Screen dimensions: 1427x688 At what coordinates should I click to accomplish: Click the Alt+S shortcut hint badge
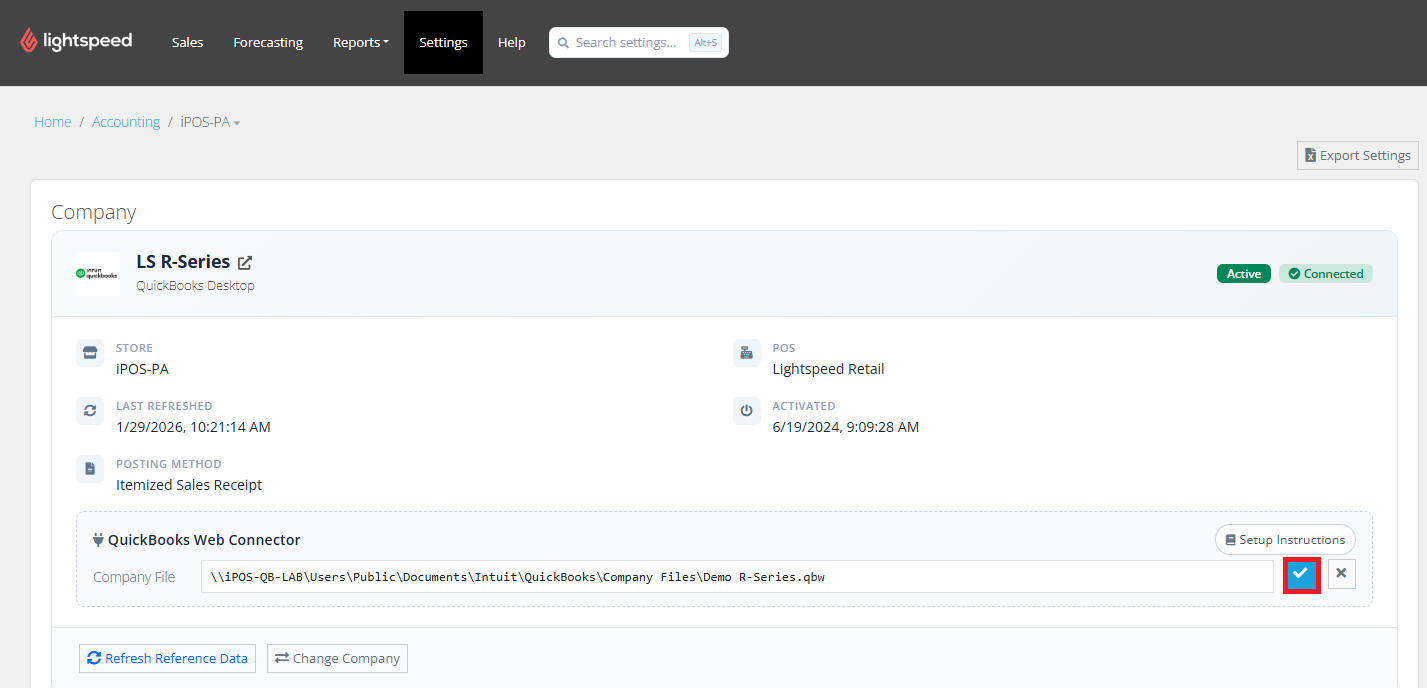pos(706,43)
